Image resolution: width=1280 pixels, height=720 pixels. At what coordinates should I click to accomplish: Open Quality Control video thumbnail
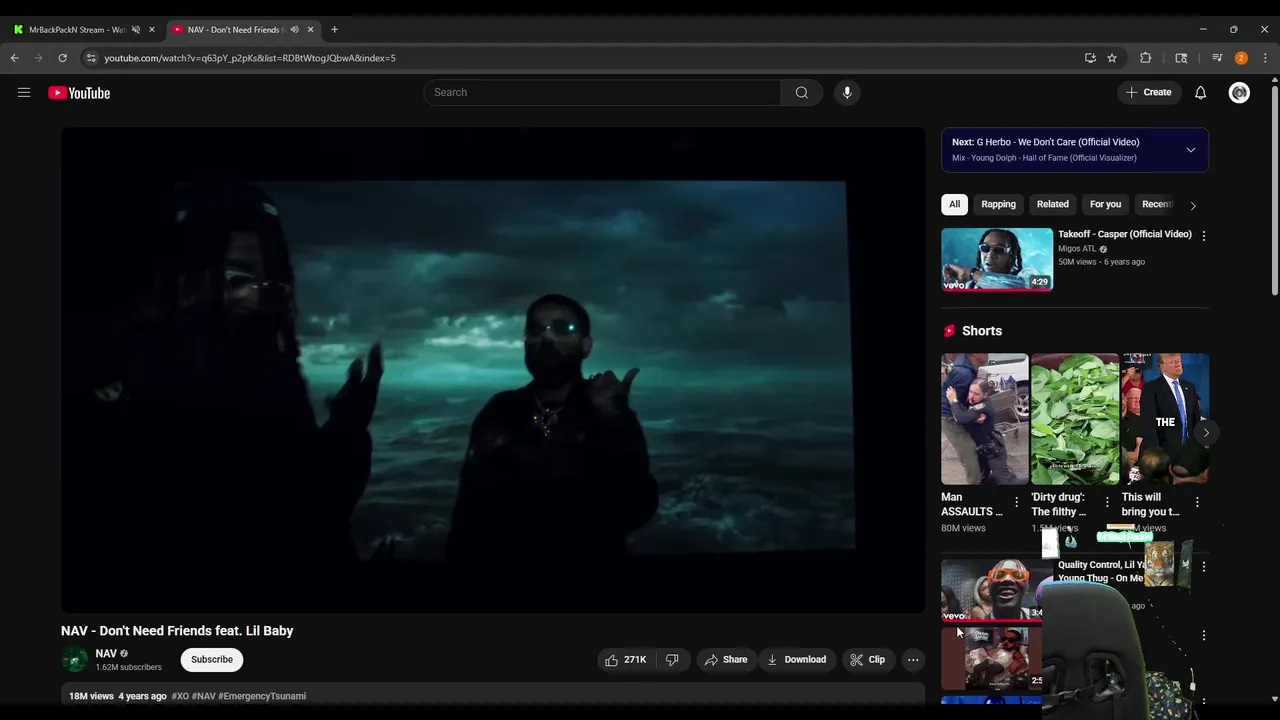point(991,590)
